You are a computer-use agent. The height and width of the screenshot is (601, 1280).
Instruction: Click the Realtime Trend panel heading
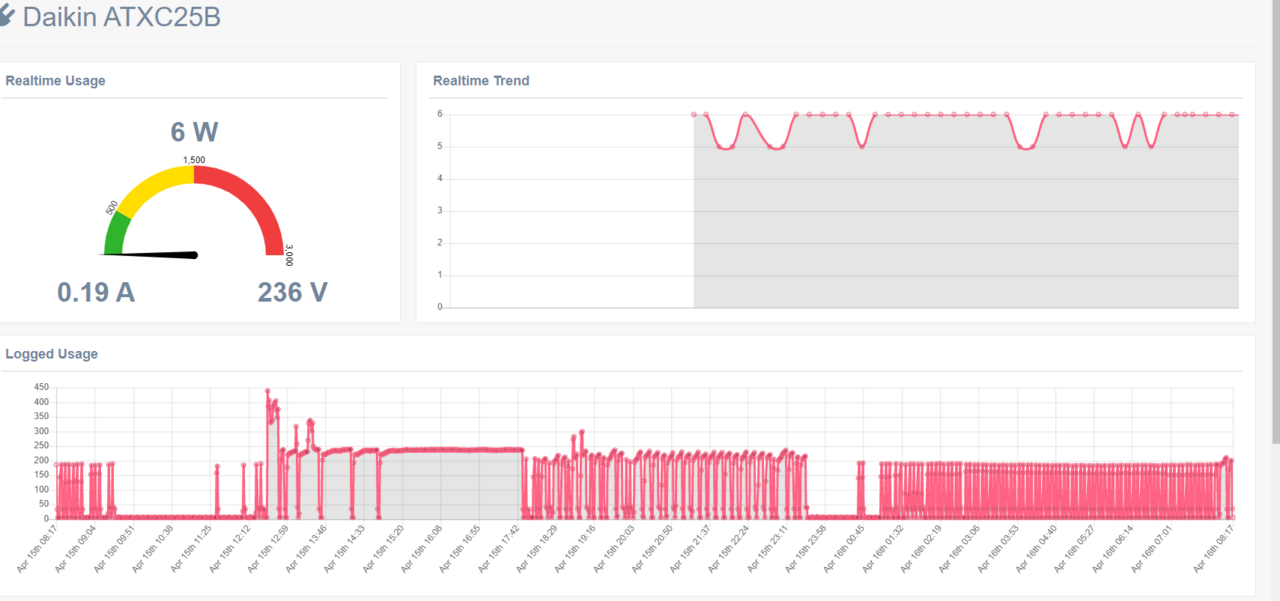[481, 81]
